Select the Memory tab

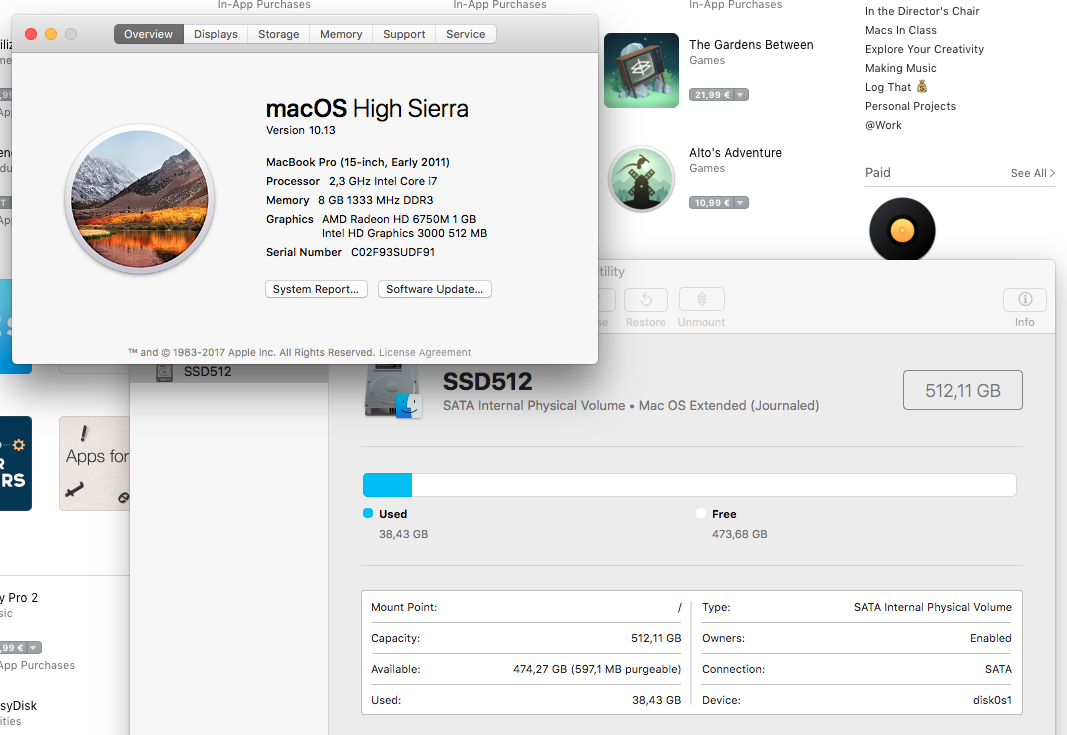tap(341, 34)
